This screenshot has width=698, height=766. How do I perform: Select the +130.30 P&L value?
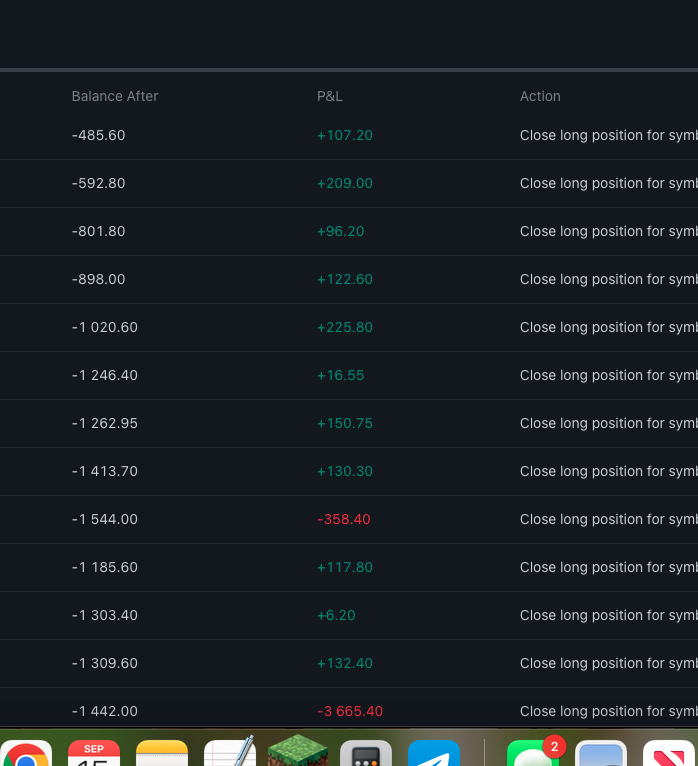(x=345, y=471)
